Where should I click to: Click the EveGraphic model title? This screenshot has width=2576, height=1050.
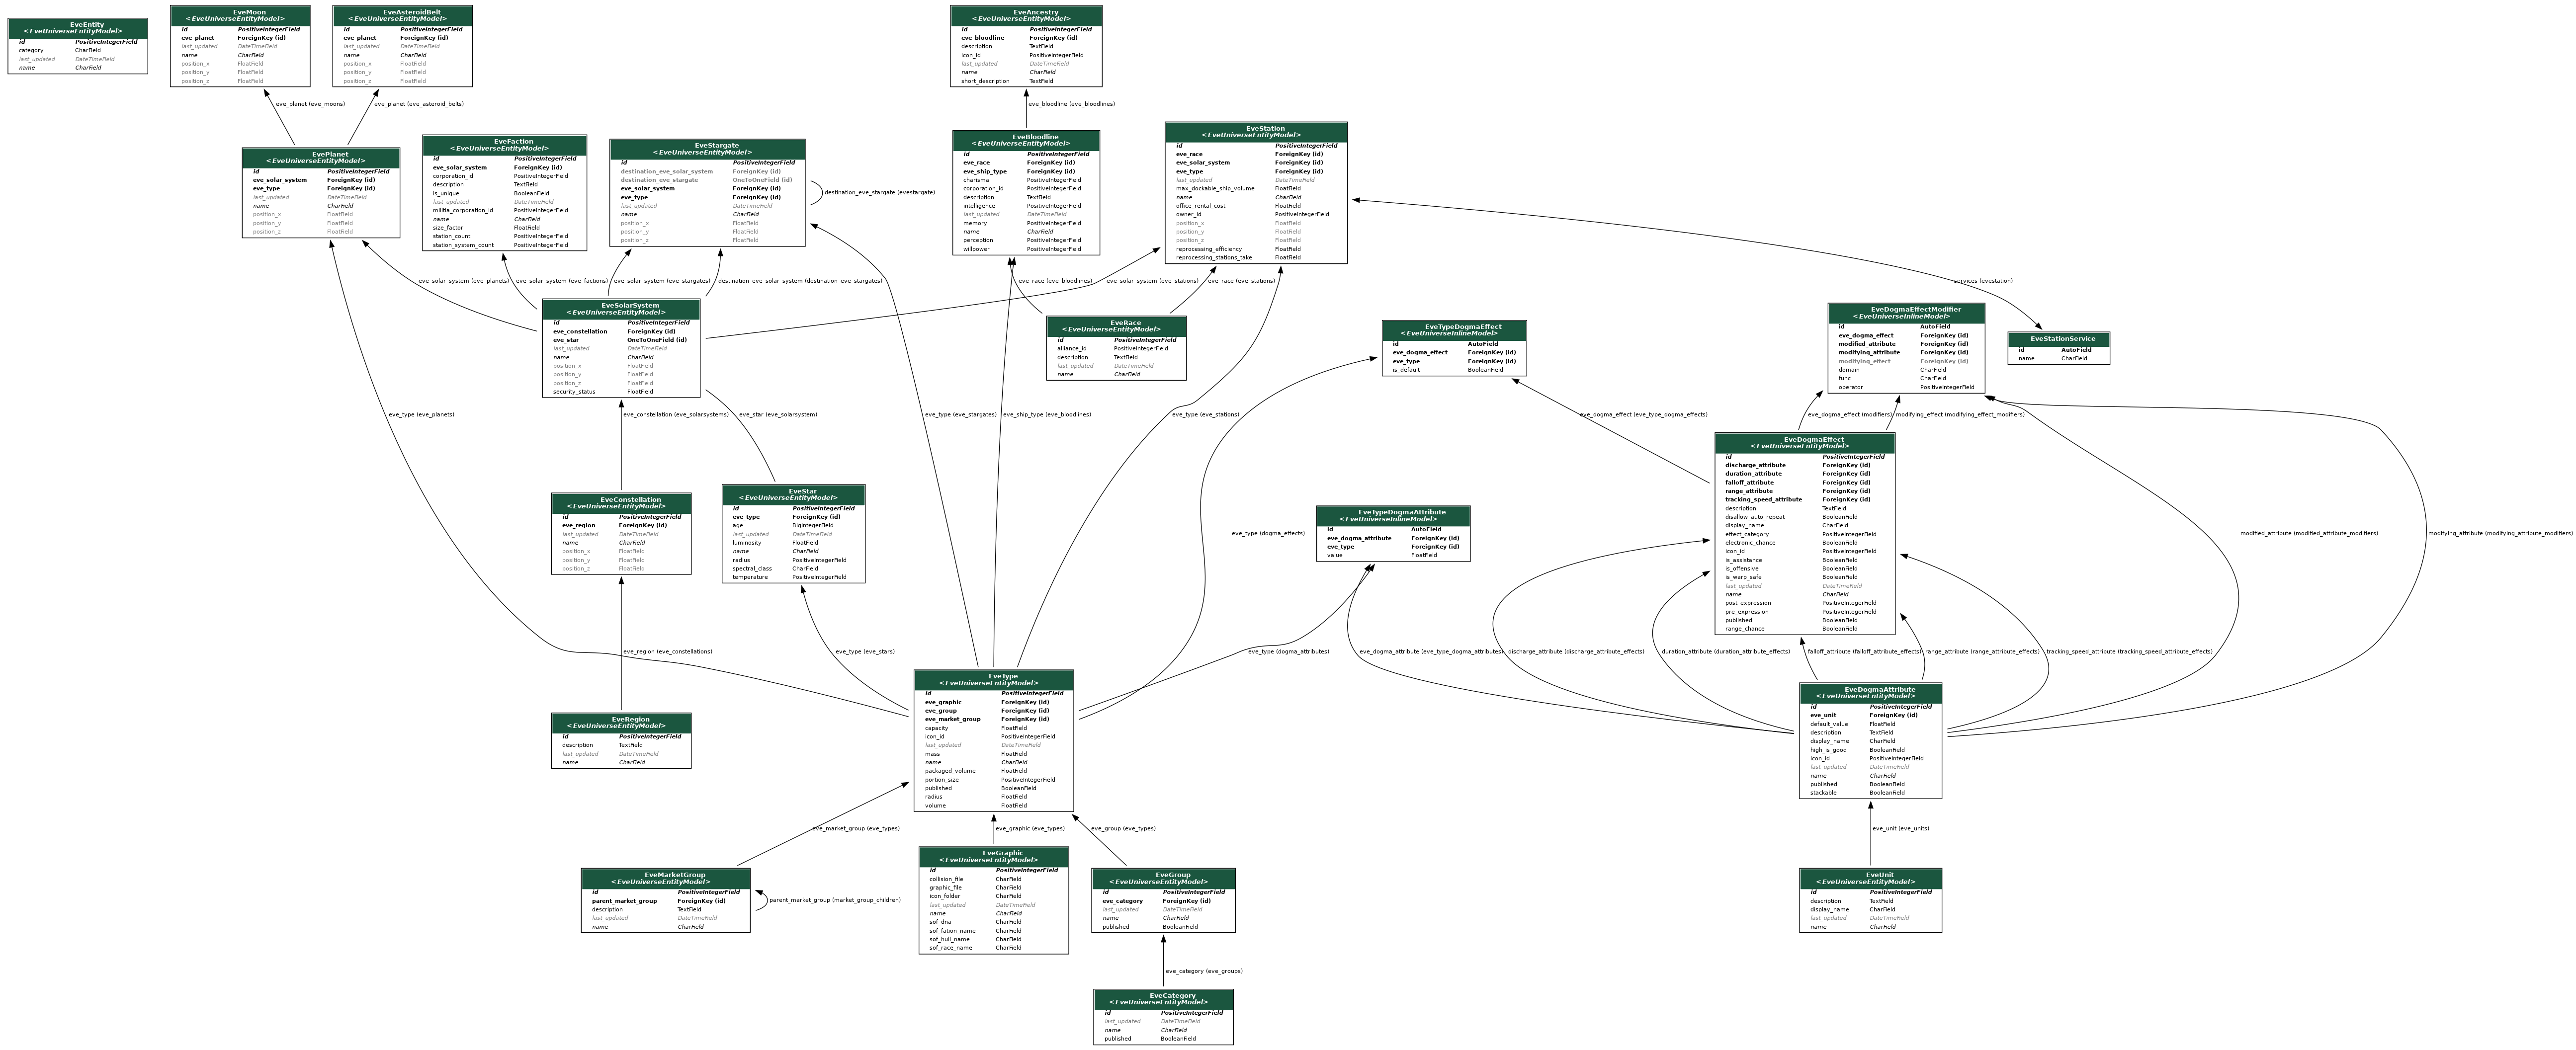click(1002, 853)
